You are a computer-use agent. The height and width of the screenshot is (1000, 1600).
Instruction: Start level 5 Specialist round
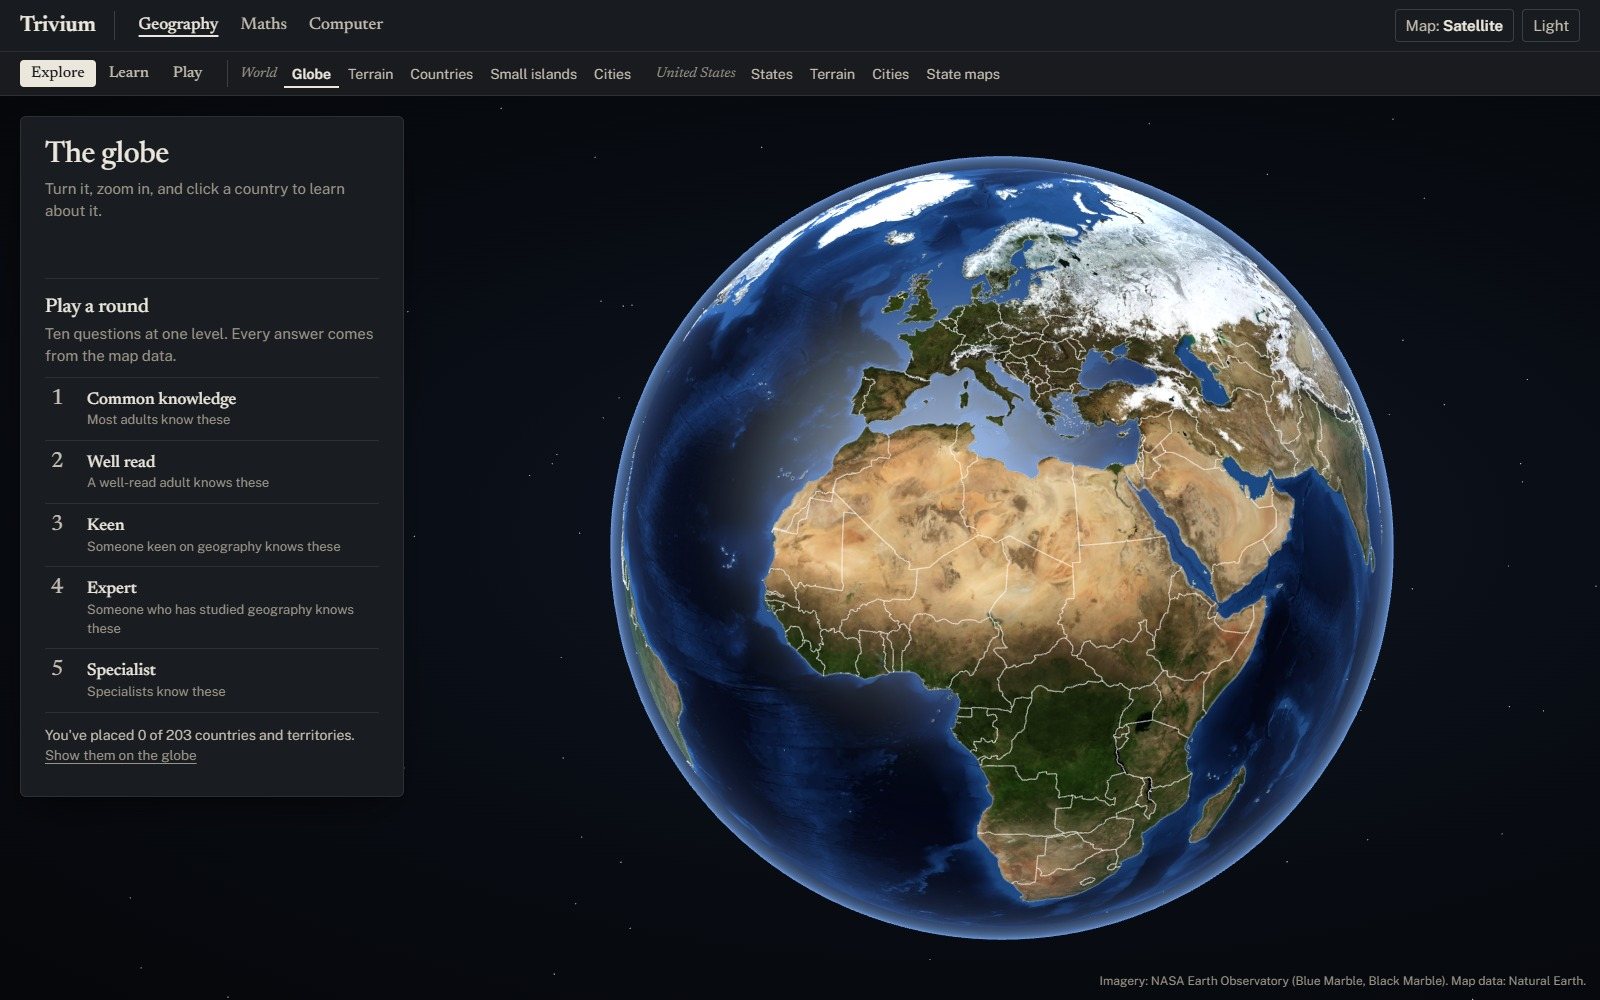point(212,680)
